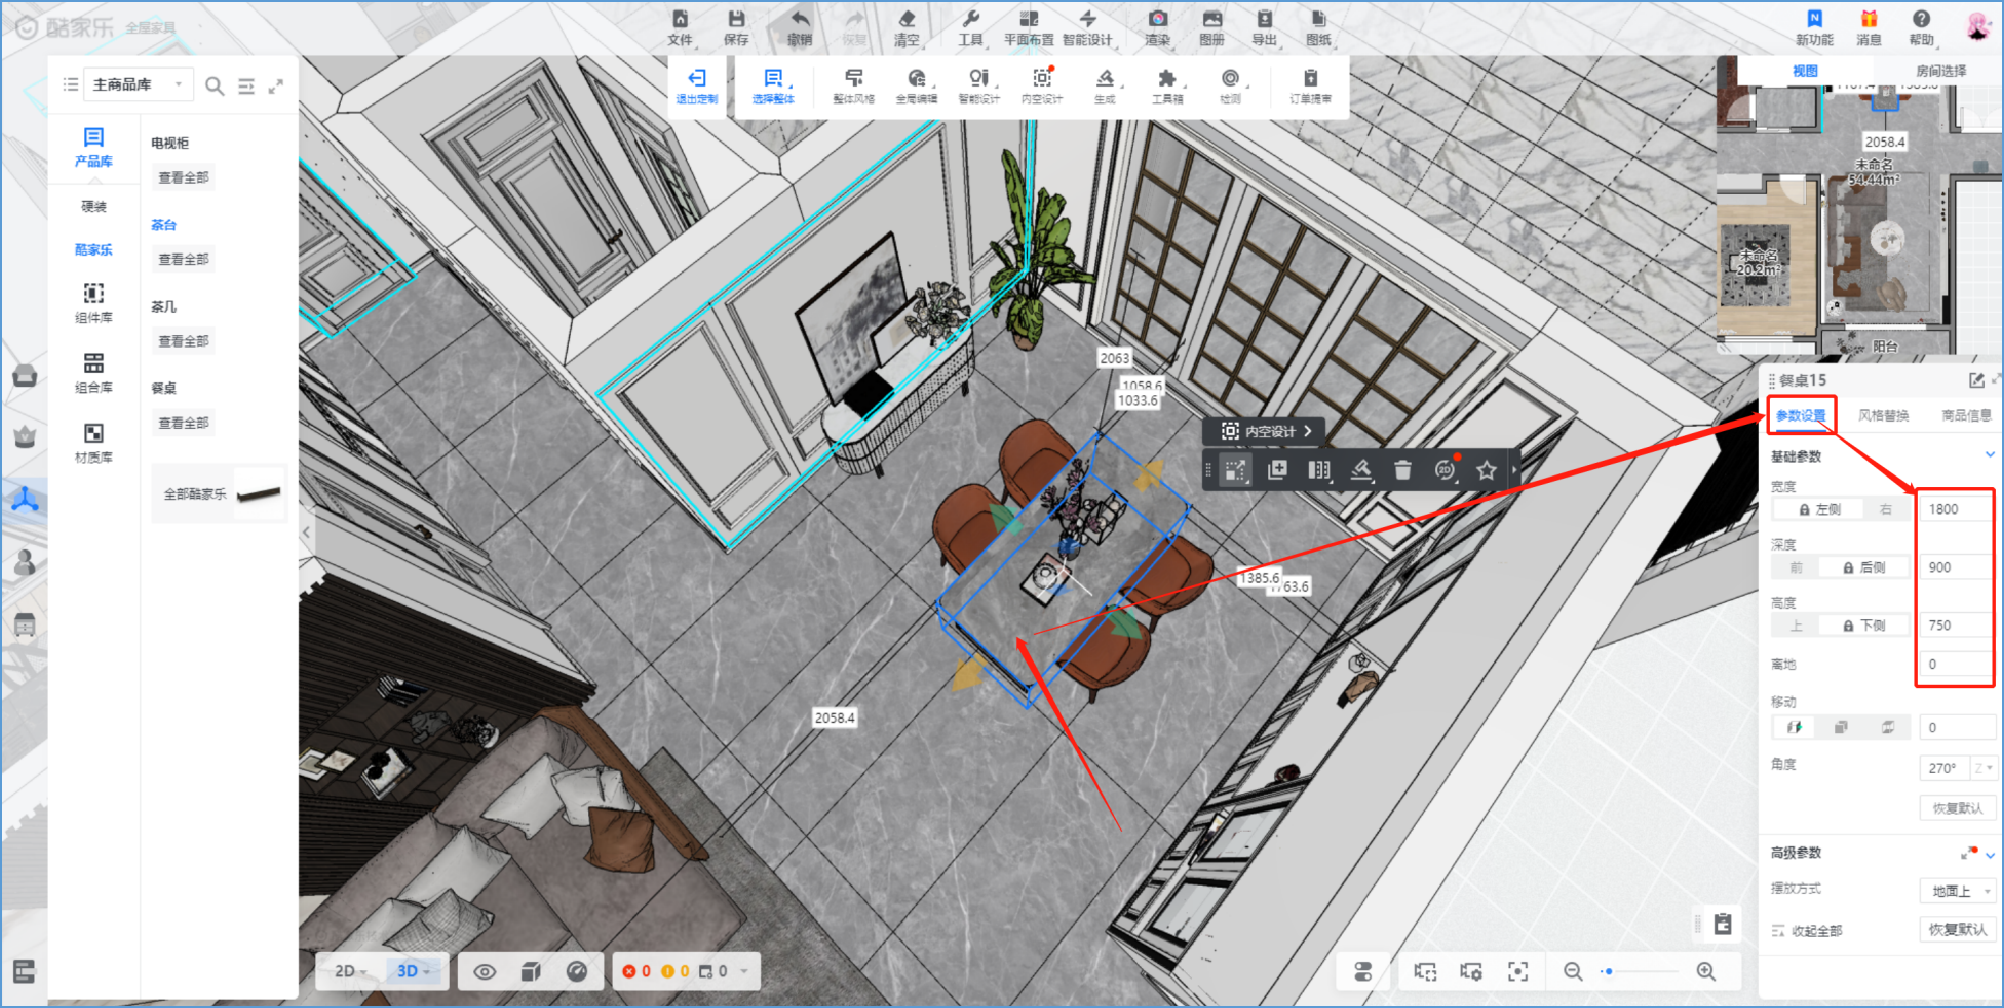Select 右 width side option

[1886, 509]
